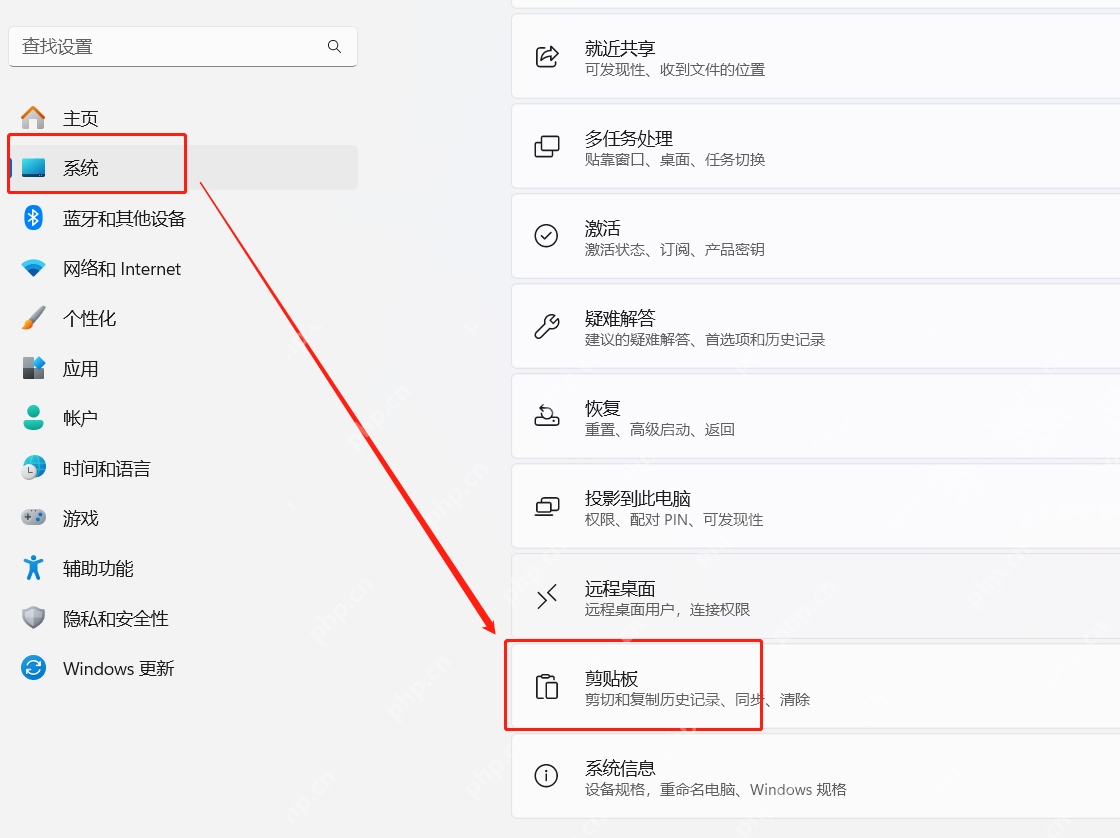Open Windows 更新 settings category

(x=119, y=669)
